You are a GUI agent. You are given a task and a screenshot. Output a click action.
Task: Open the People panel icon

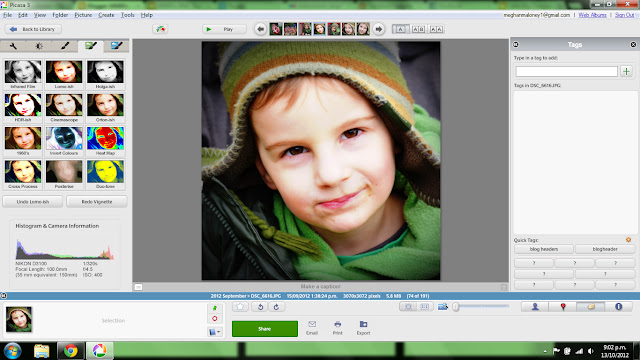tap(535, 307)
